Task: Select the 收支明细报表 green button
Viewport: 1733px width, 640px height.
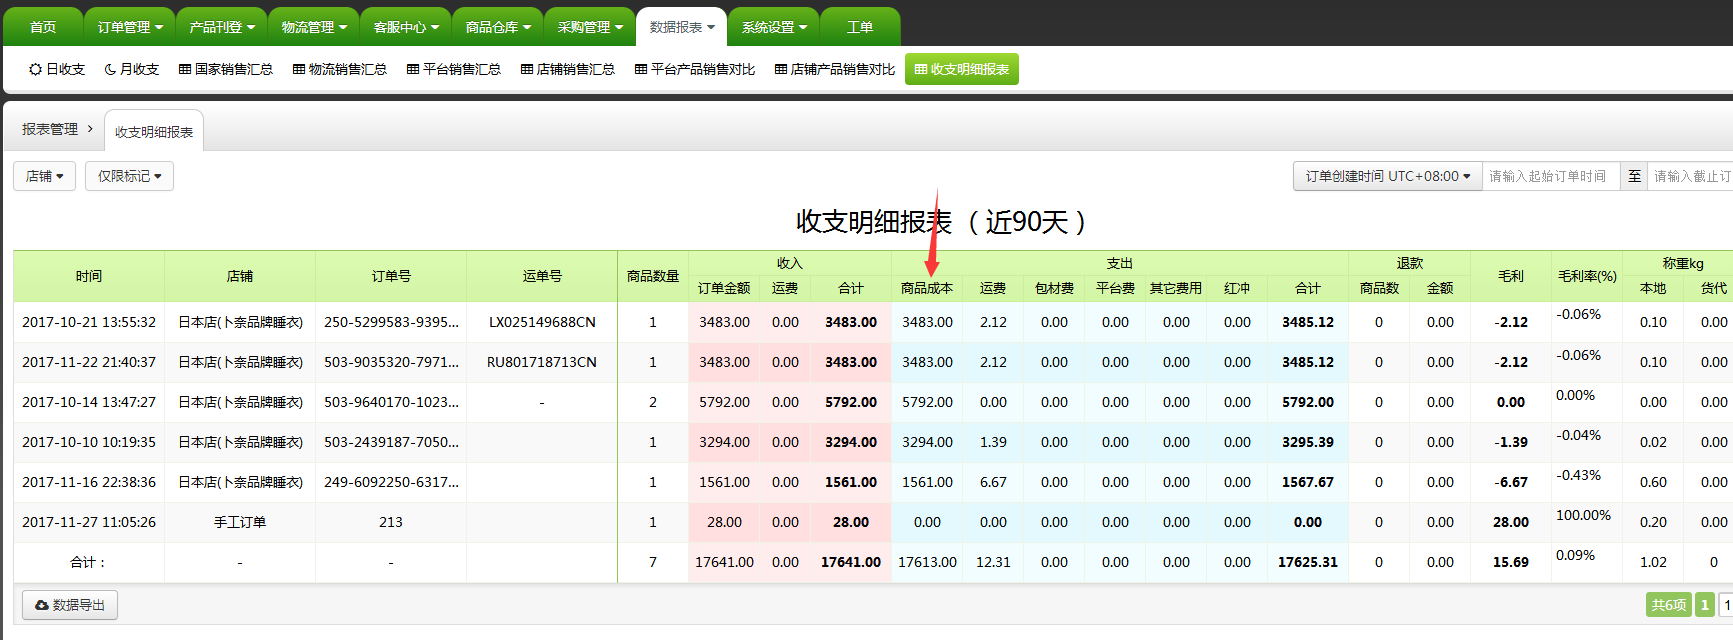Action: (x=962, y=69)
